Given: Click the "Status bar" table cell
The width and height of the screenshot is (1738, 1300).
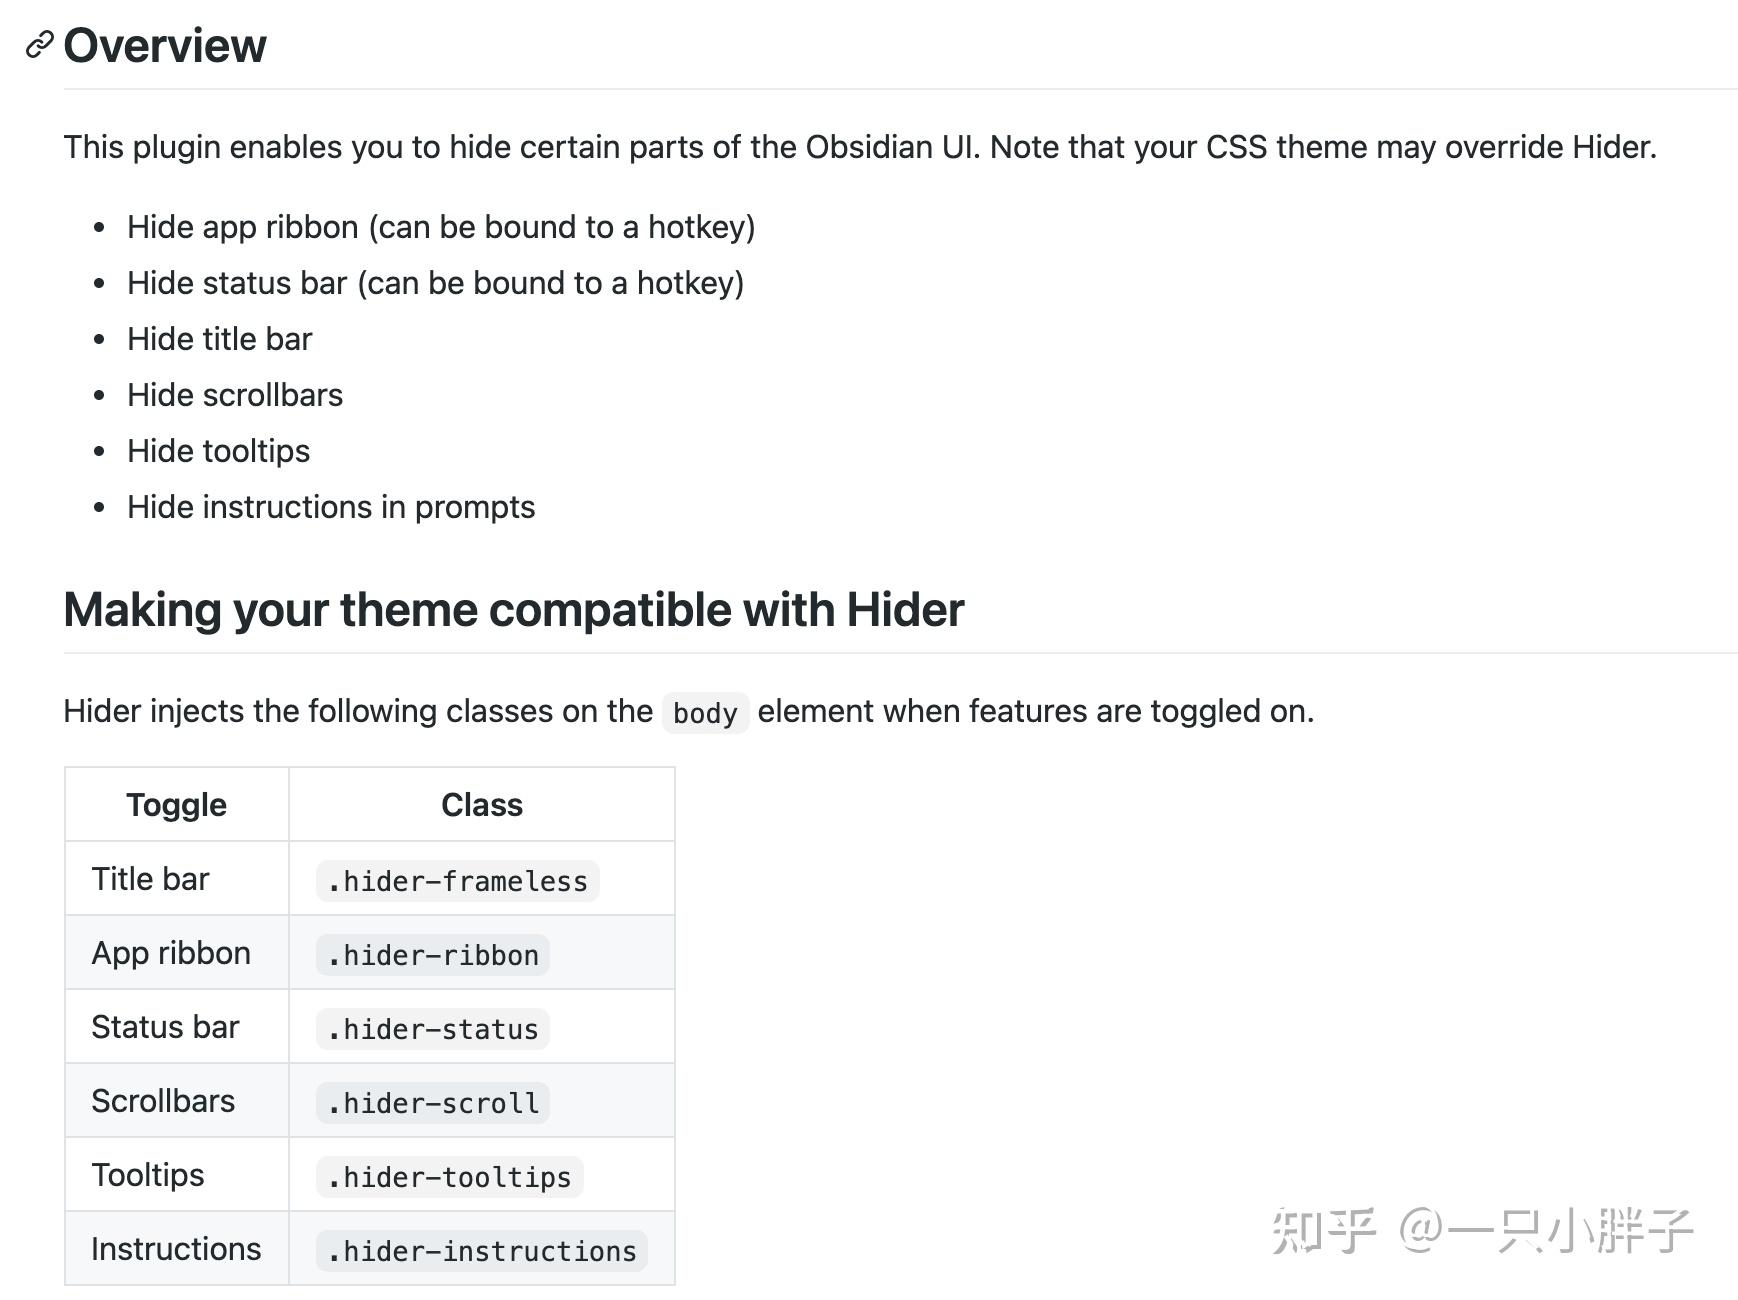Looking at the screenshot, I should tap(165, 1027).
